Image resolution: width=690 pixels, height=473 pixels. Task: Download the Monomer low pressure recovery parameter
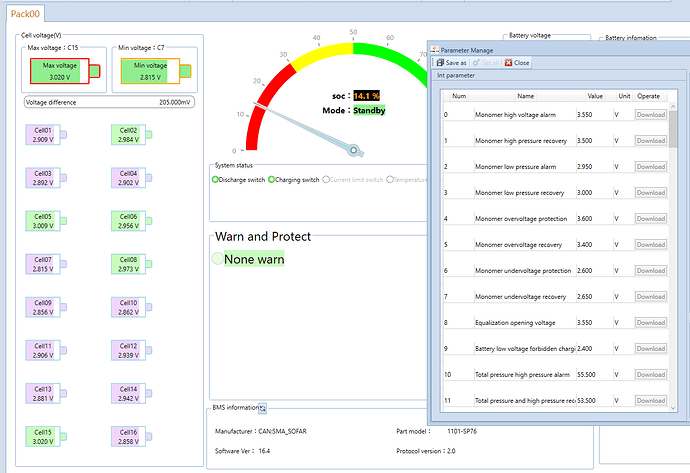650,193
